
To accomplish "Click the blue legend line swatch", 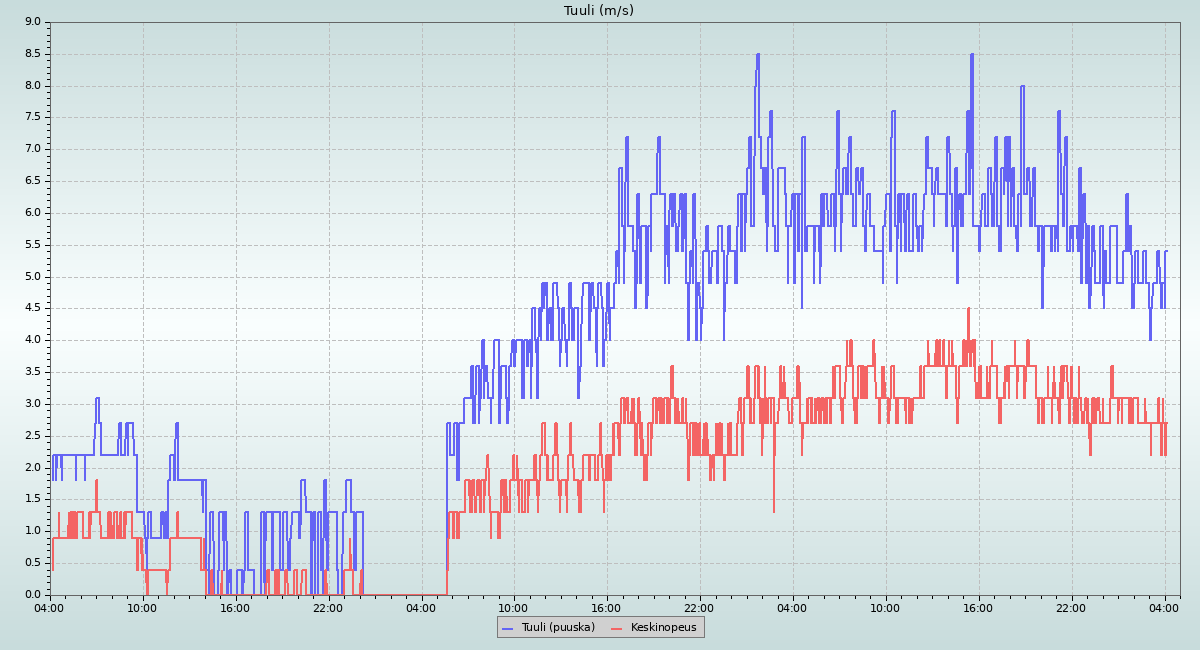I will [507, 628].
